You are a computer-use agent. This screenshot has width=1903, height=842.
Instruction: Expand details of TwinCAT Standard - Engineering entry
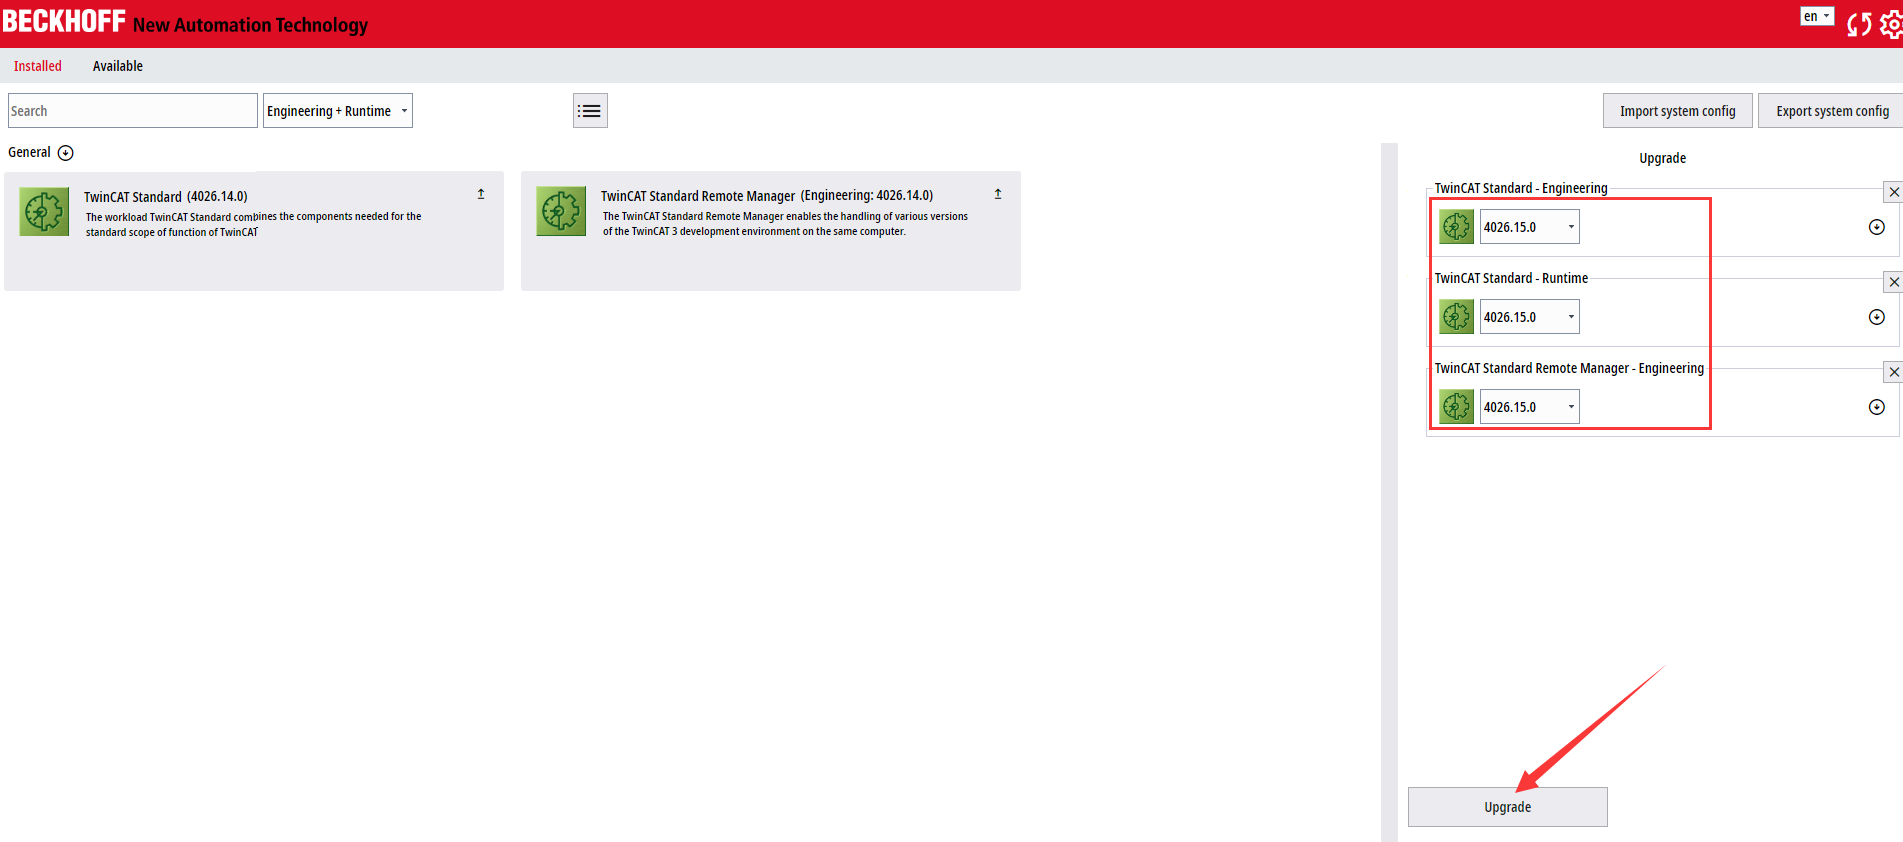tap(1877, 227)
